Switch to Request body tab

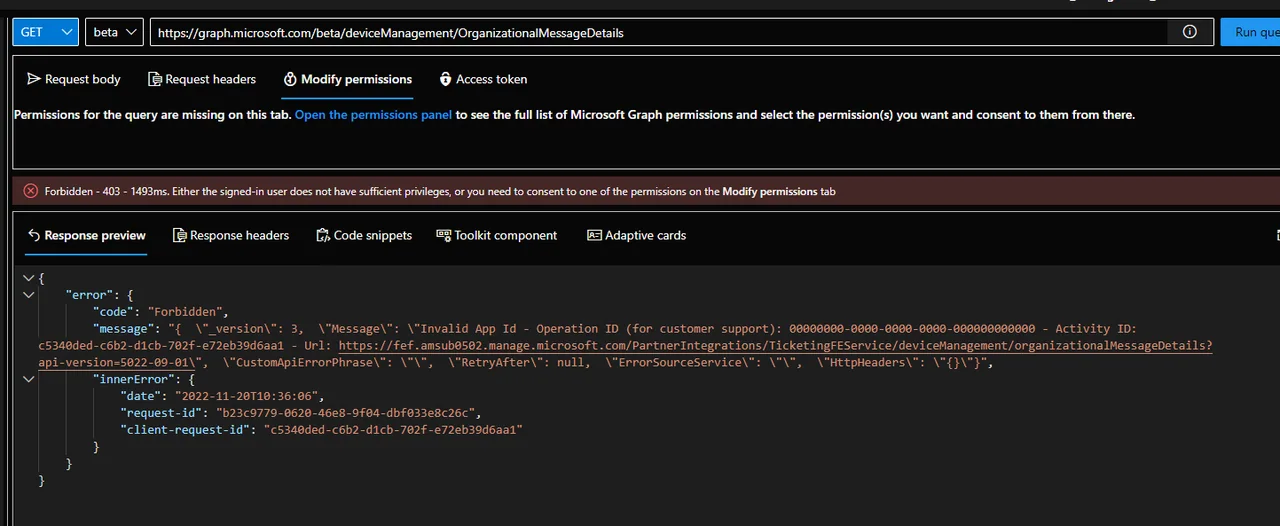[74, 79]
